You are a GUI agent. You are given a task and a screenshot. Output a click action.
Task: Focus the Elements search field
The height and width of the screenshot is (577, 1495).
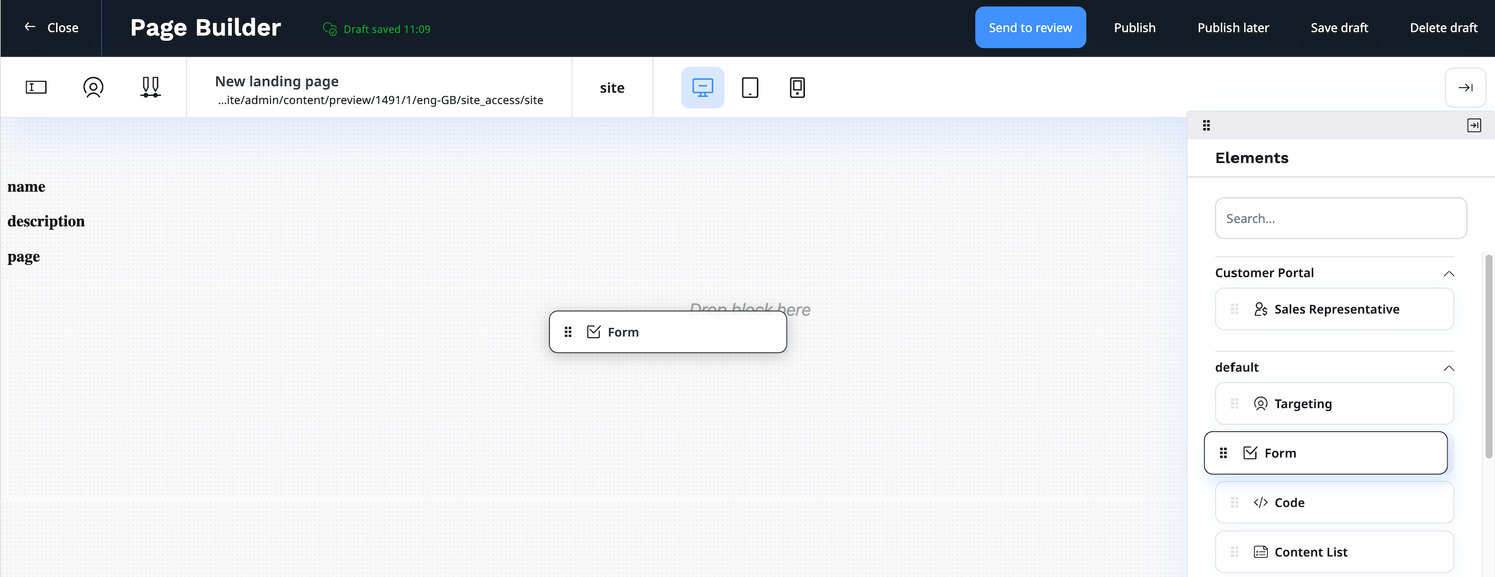[x=1340, y=218]
